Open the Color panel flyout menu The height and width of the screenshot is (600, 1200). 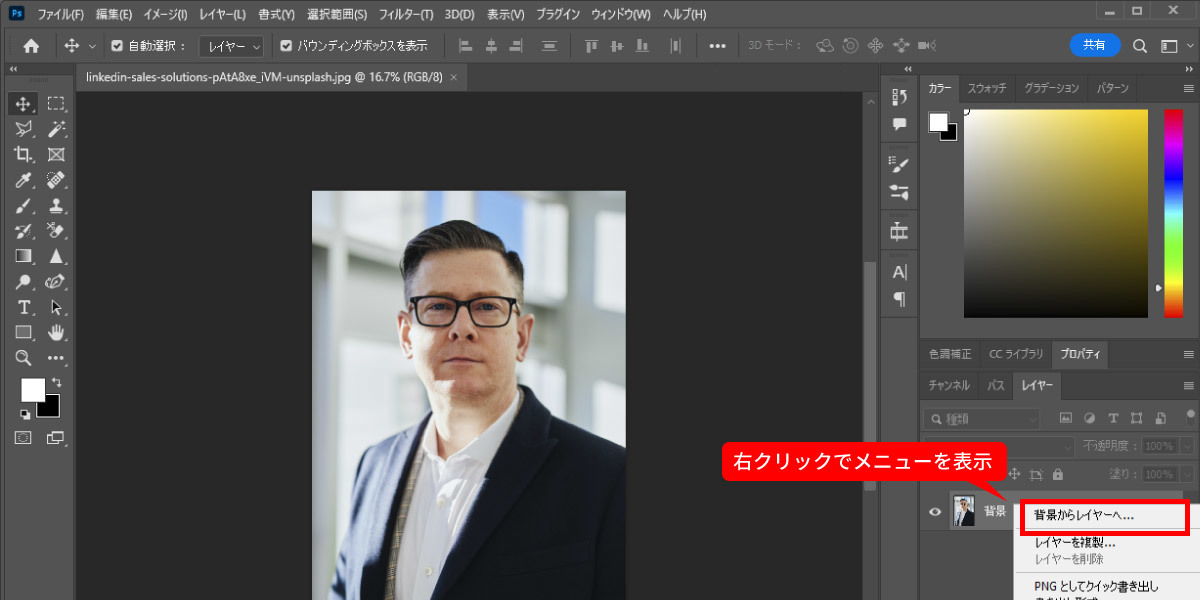(1188, 88)
